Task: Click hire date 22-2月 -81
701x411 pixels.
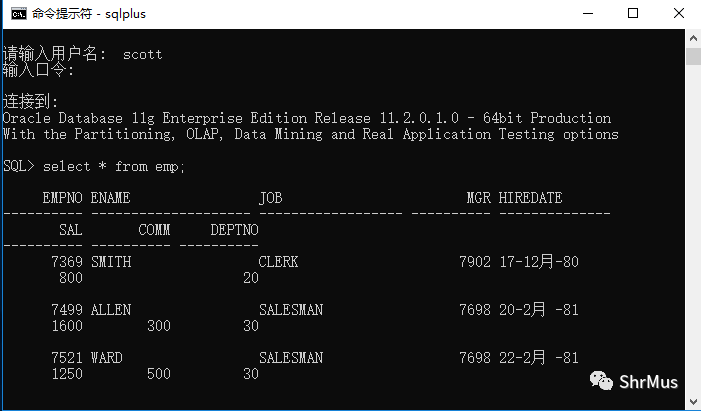Action: [539, 358]
